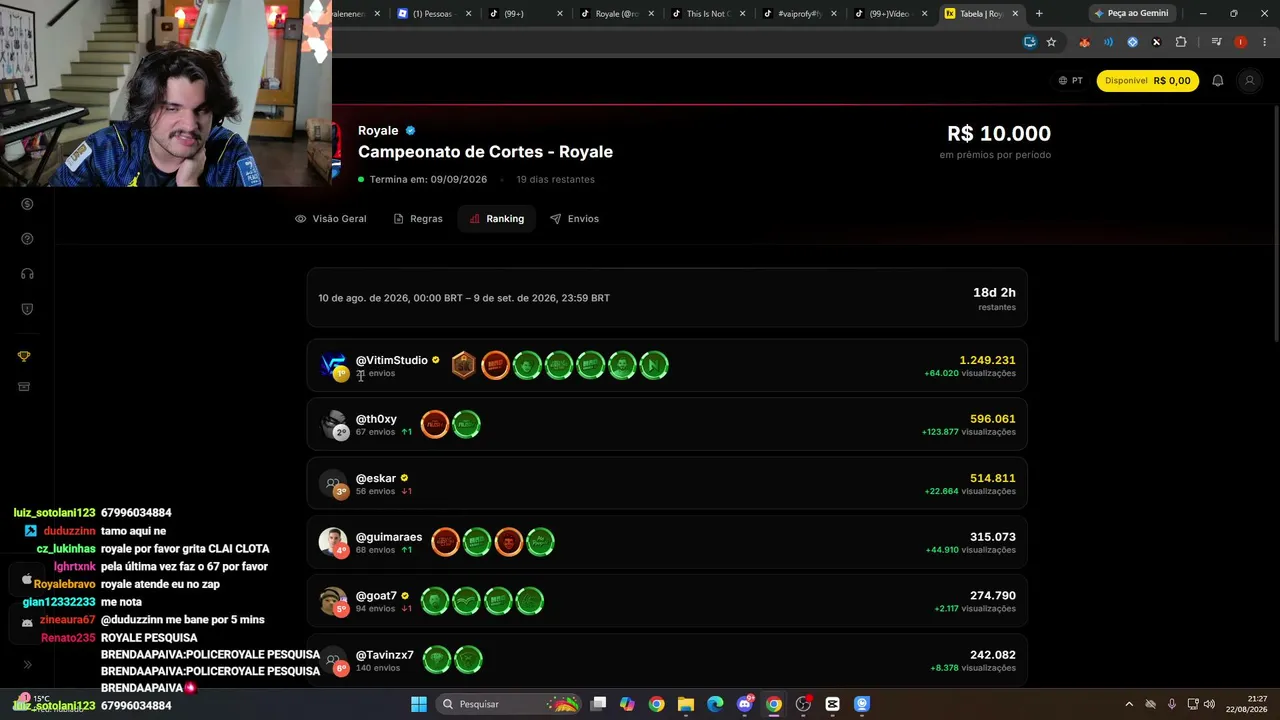Switch to the Regras tab
Image resolution: width=1280 pixels, height=720 pixels.
(x=418, y=219)
